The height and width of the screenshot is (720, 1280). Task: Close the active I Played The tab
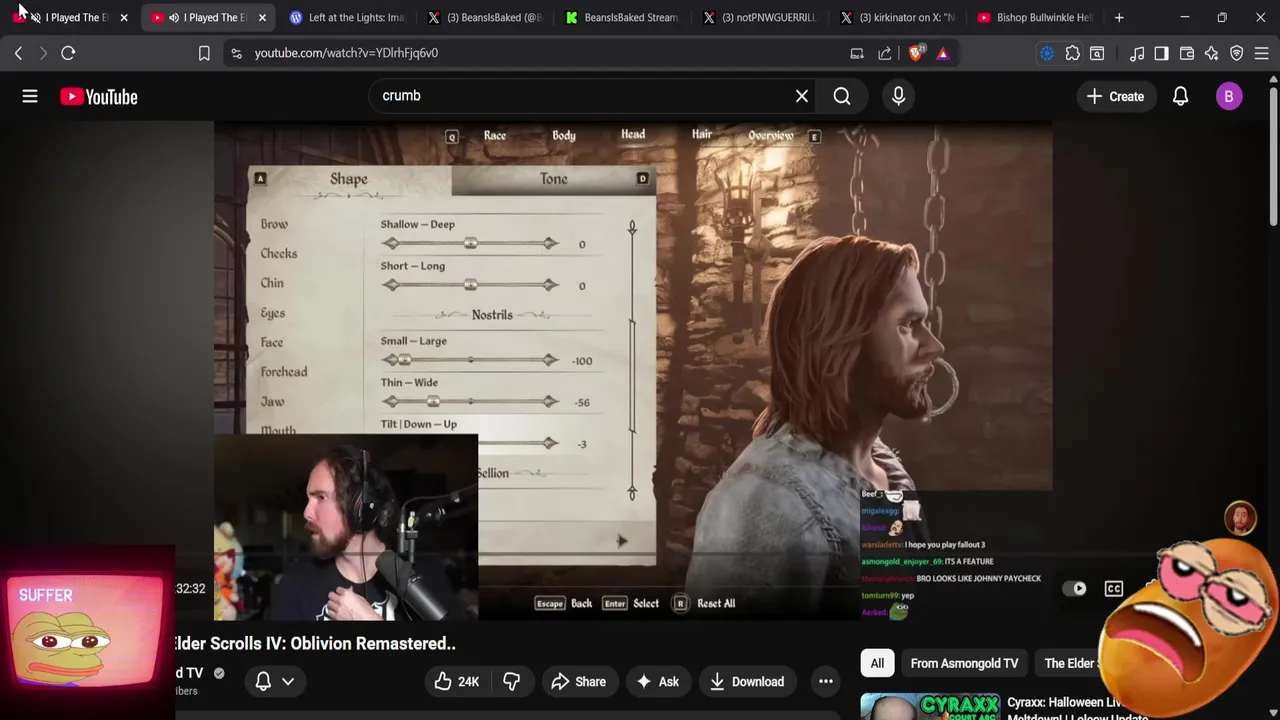tap(262, 18)
